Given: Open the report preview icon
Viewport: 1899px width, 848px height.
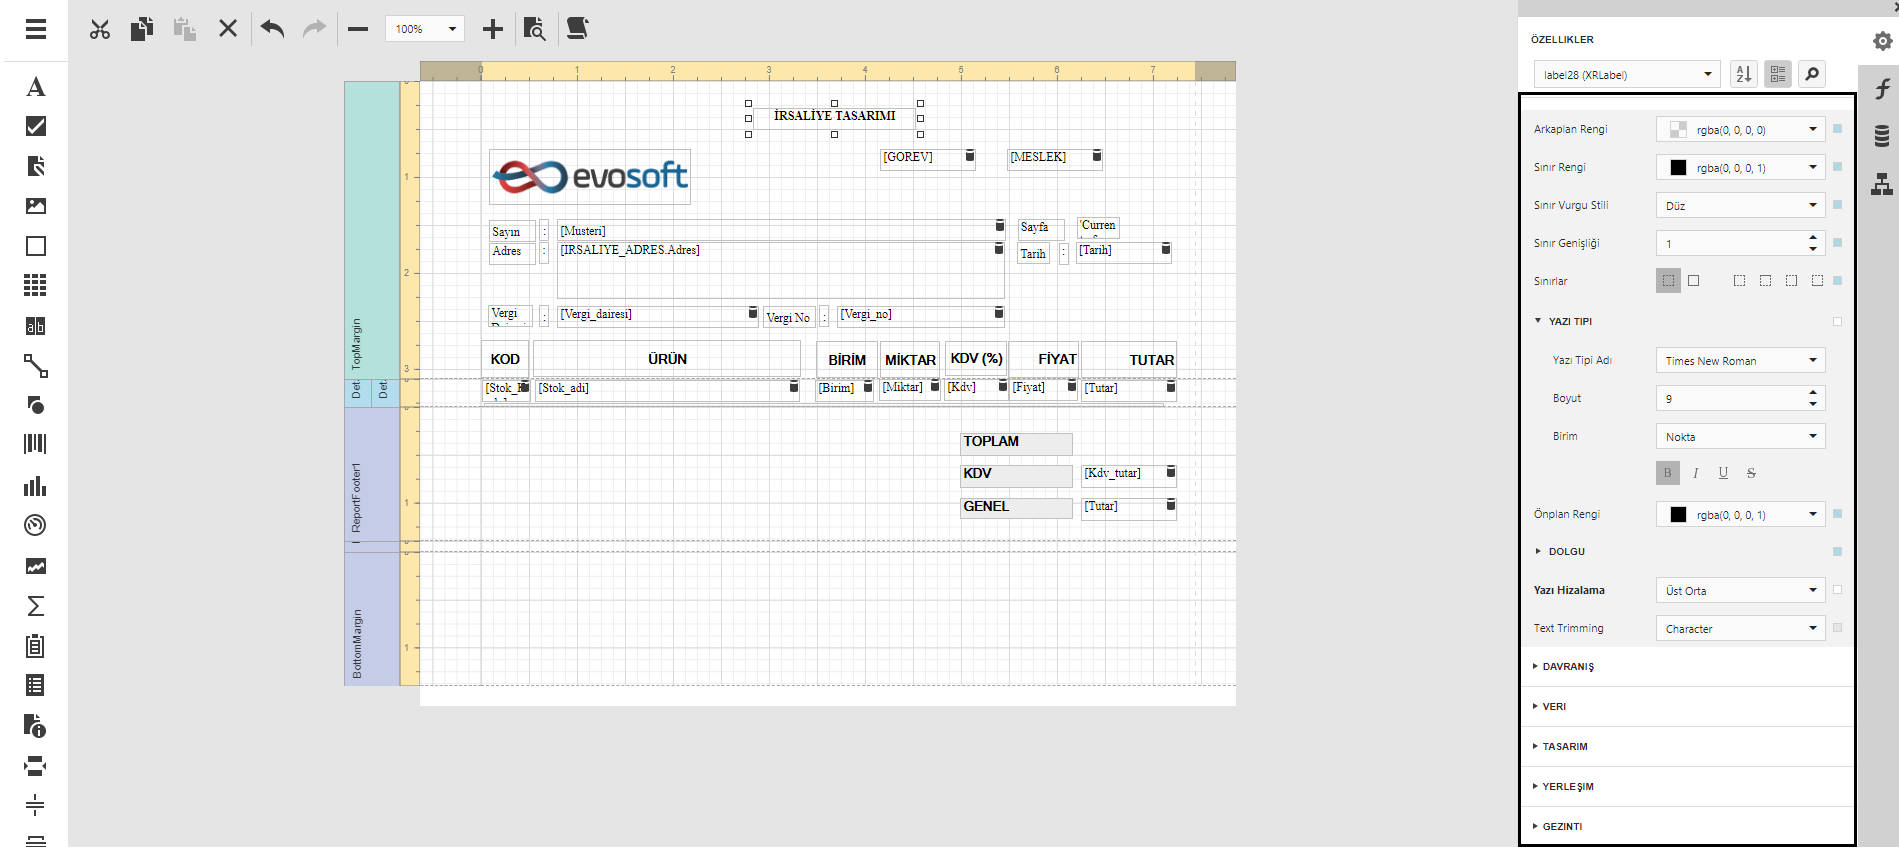Looking at the screenshot, I should tap(534, 29).
